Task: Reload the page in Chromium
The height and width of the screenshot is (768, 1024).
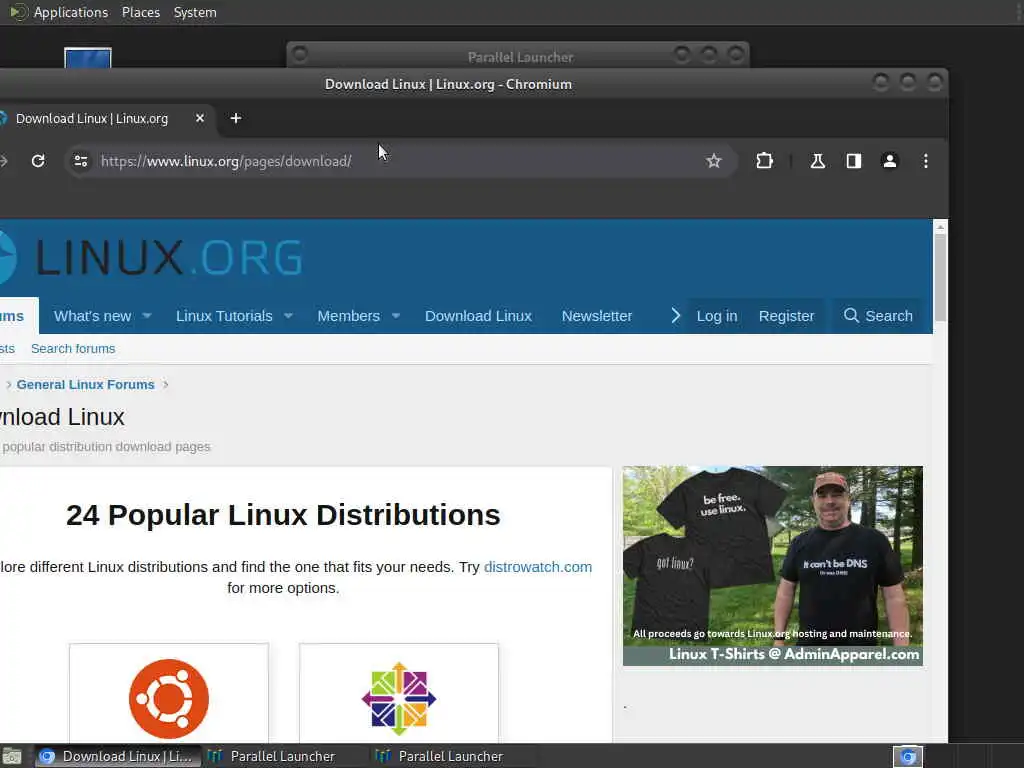Action: click(38, 161)
